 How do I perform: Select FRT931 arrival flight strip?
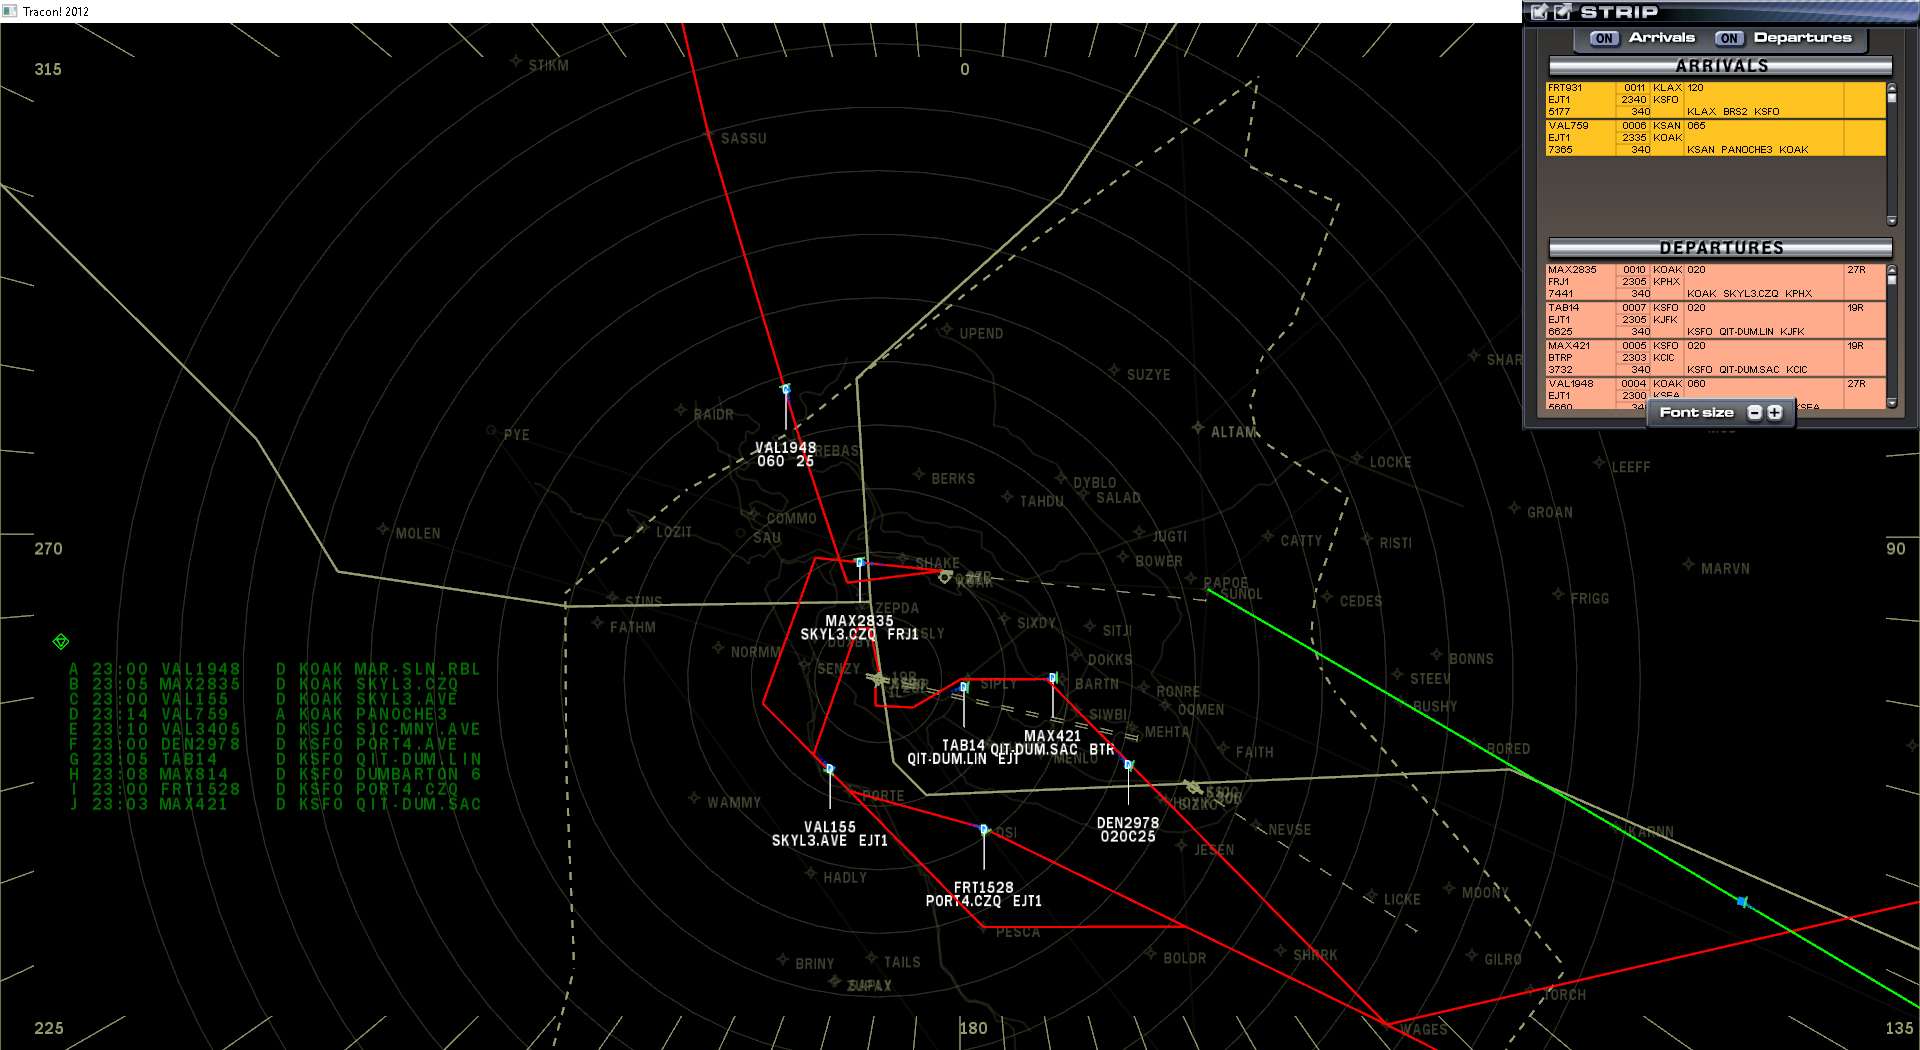(x=1715, y=100)
